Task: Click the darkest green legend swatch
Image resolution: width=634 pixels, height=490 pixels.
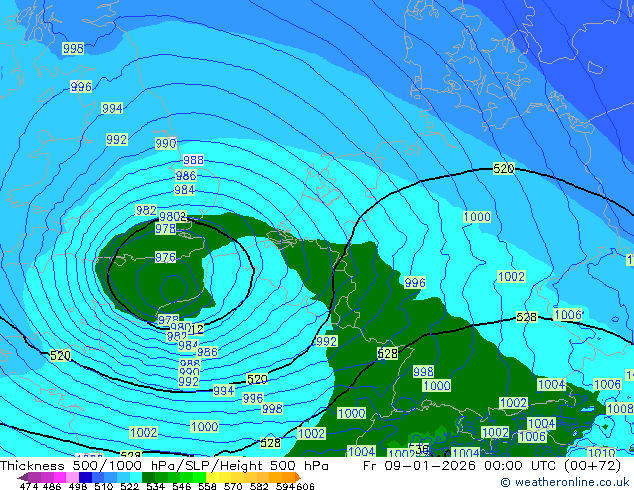Action: pos(148,477)
